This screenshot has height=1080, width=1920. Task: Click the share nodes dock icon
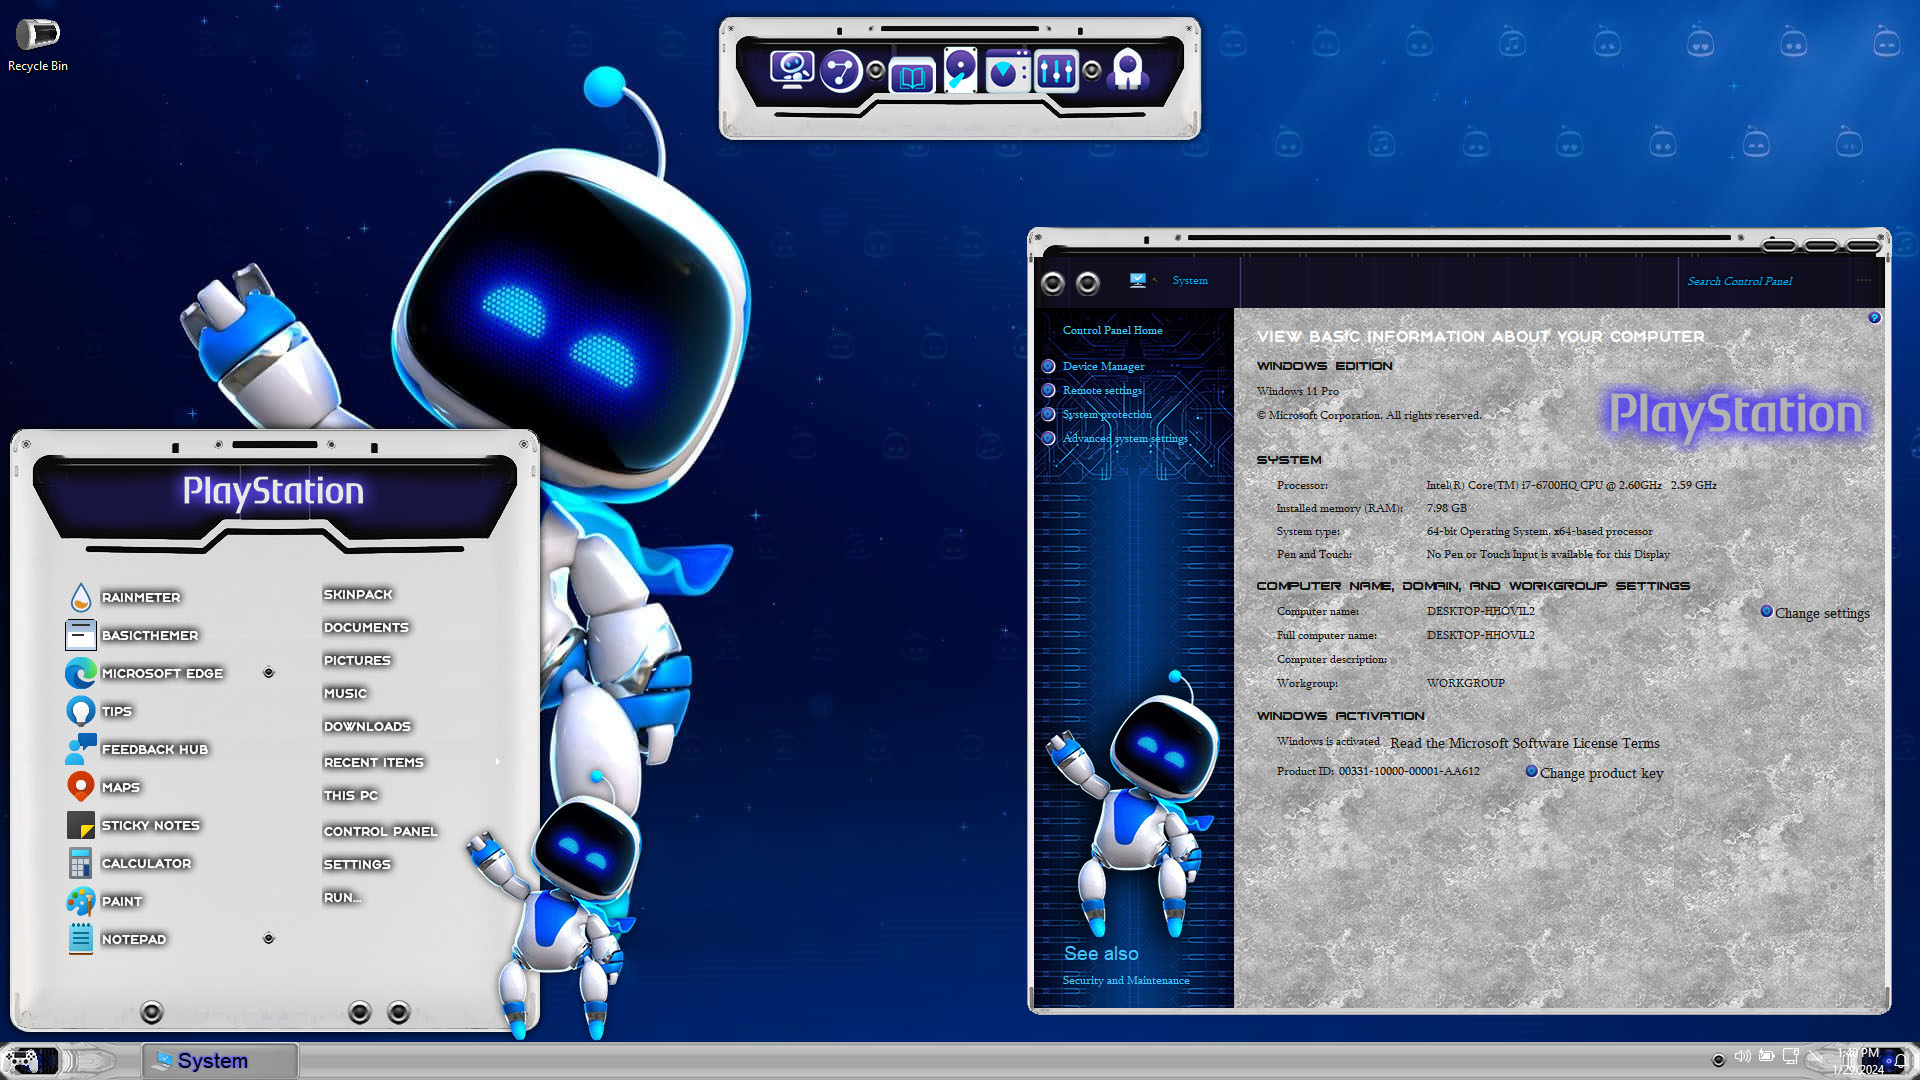841,70
